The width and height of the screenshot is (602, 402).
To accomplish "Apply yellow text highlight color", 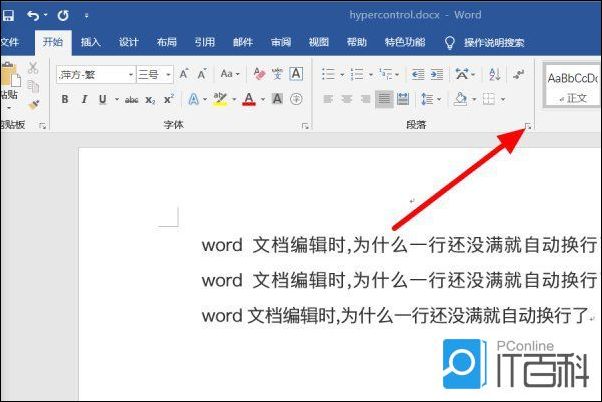I will point(220,99).
